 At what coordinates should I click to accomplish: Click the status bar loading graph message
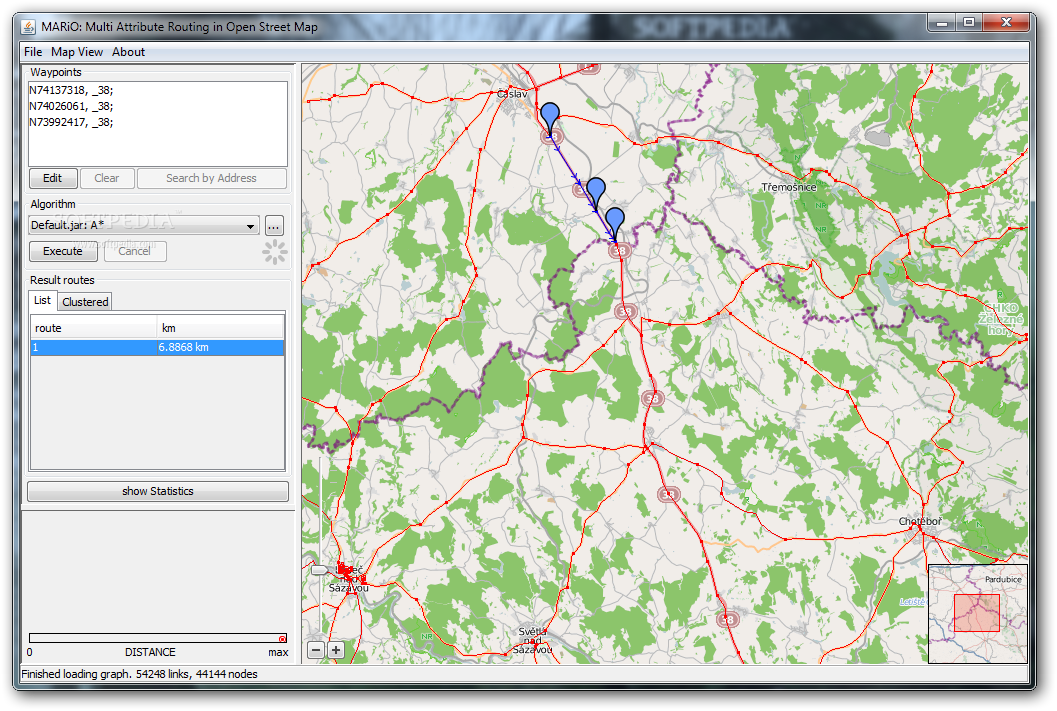tap(140, 674)
